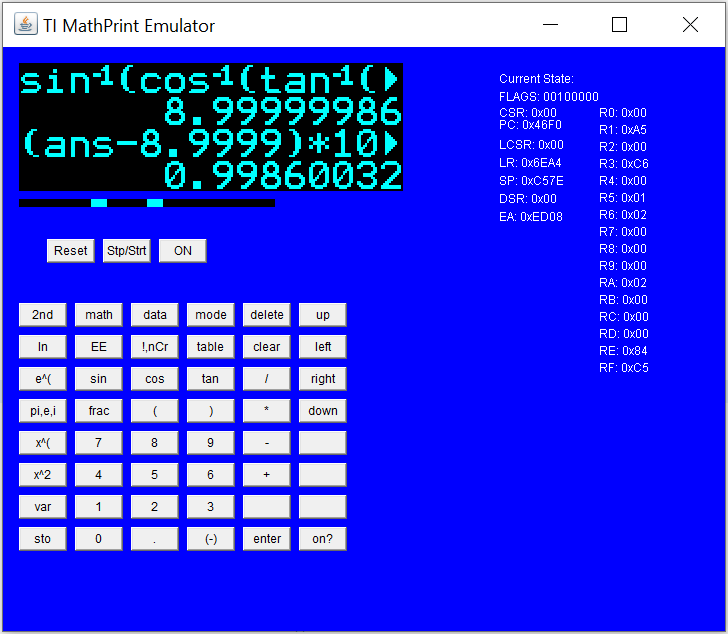This screenshot has height=634, width=728.
Task: Click the negative (-) key
Action: pyautogui.click(x=211, y=539)
